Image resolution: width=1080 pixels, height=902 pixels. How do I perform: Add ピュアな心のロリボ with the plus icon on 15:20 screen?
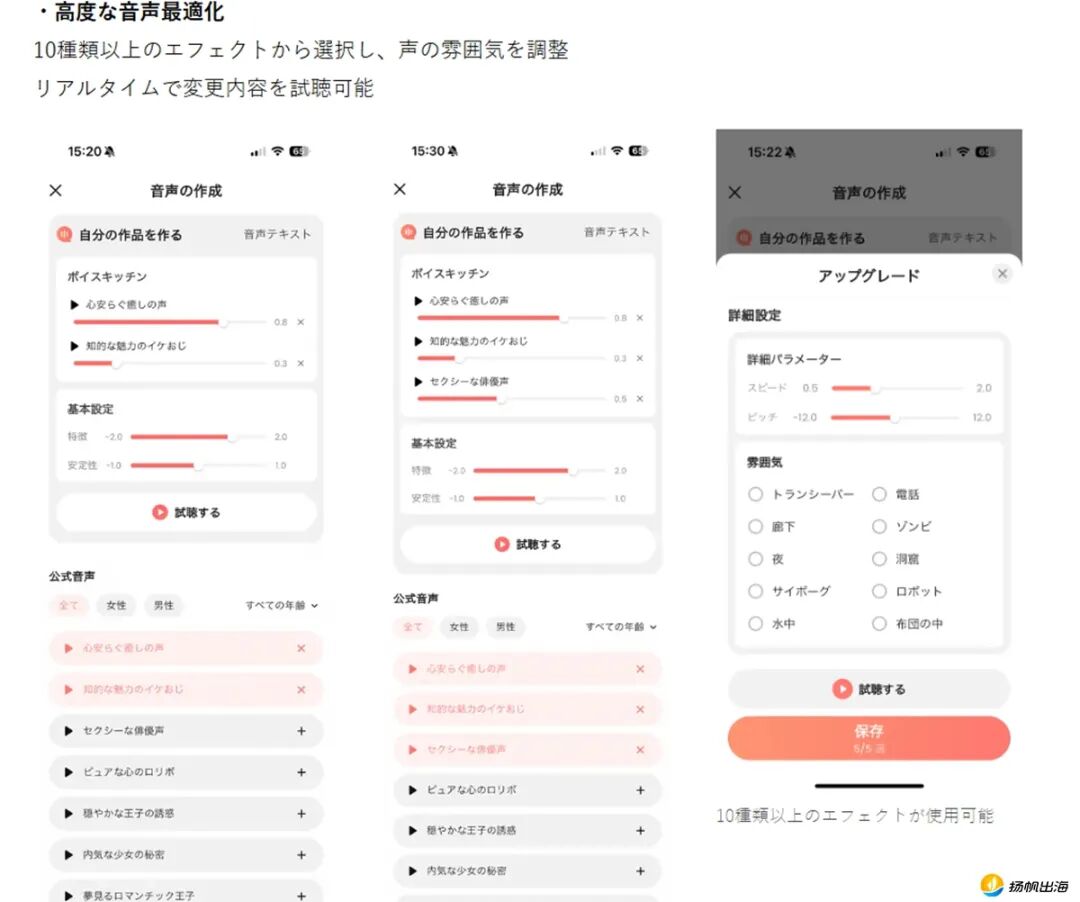tap(301, 773)
